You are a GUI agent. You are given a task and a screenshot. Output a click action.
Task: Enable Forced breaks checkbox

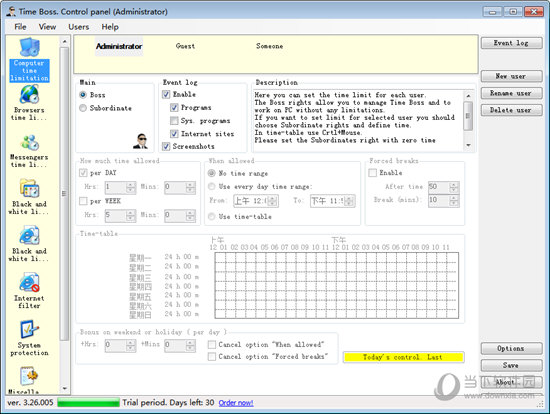pyautogui.click(x=373, y=173)
